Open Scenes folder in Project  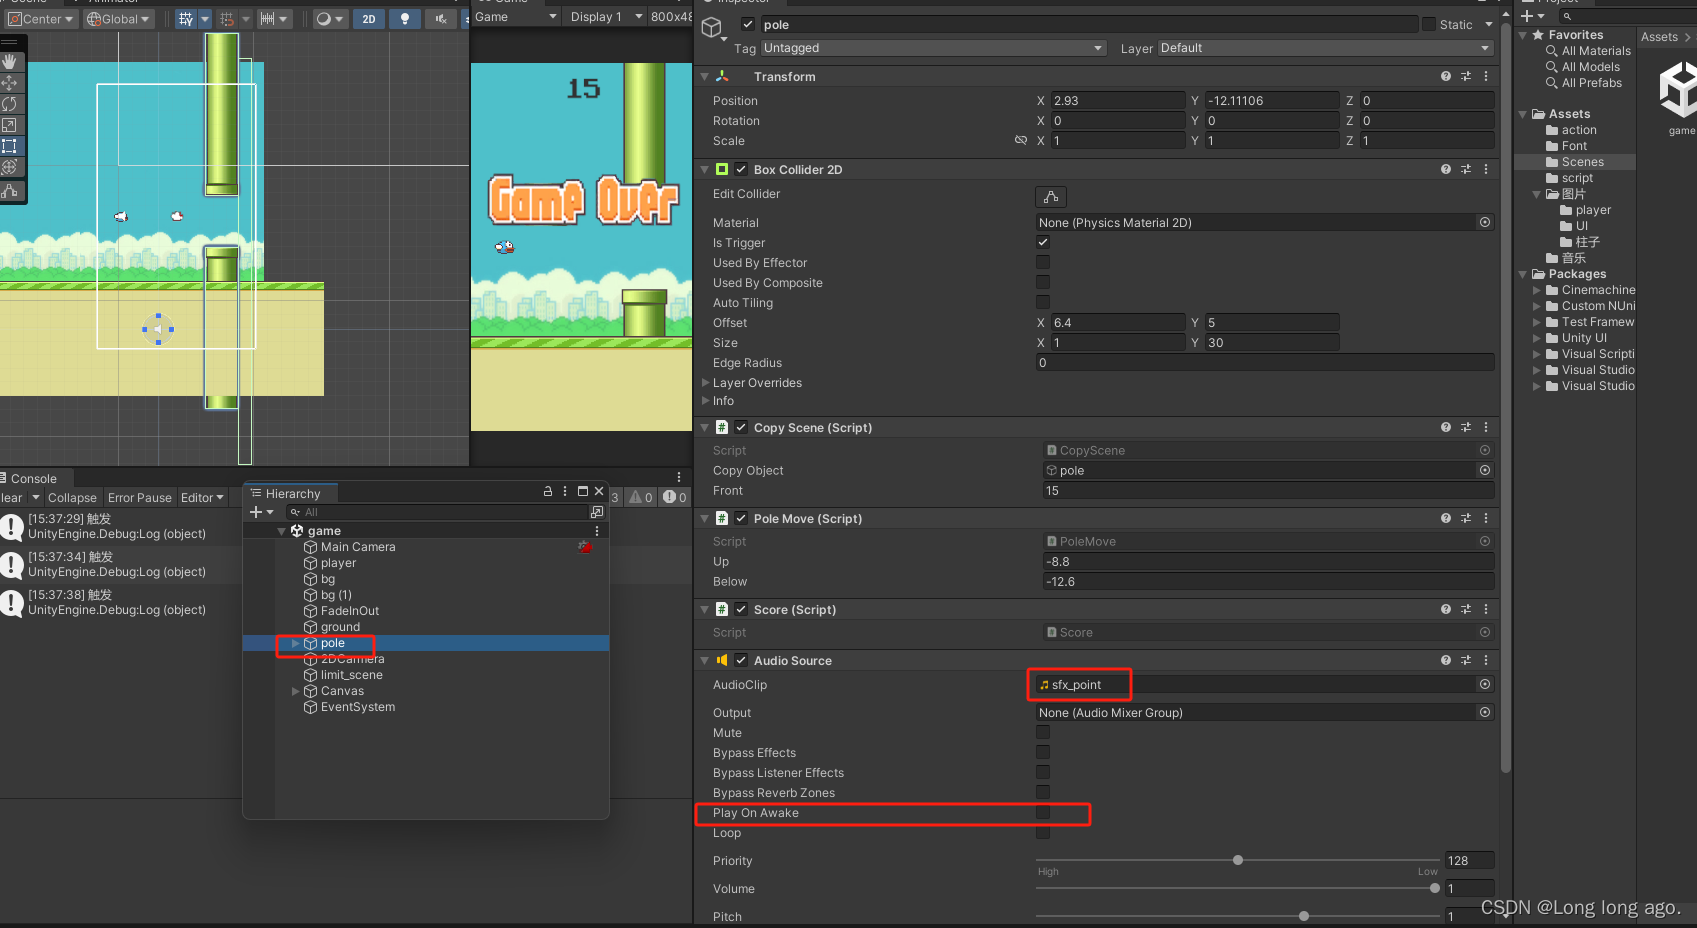[1582, 162]
